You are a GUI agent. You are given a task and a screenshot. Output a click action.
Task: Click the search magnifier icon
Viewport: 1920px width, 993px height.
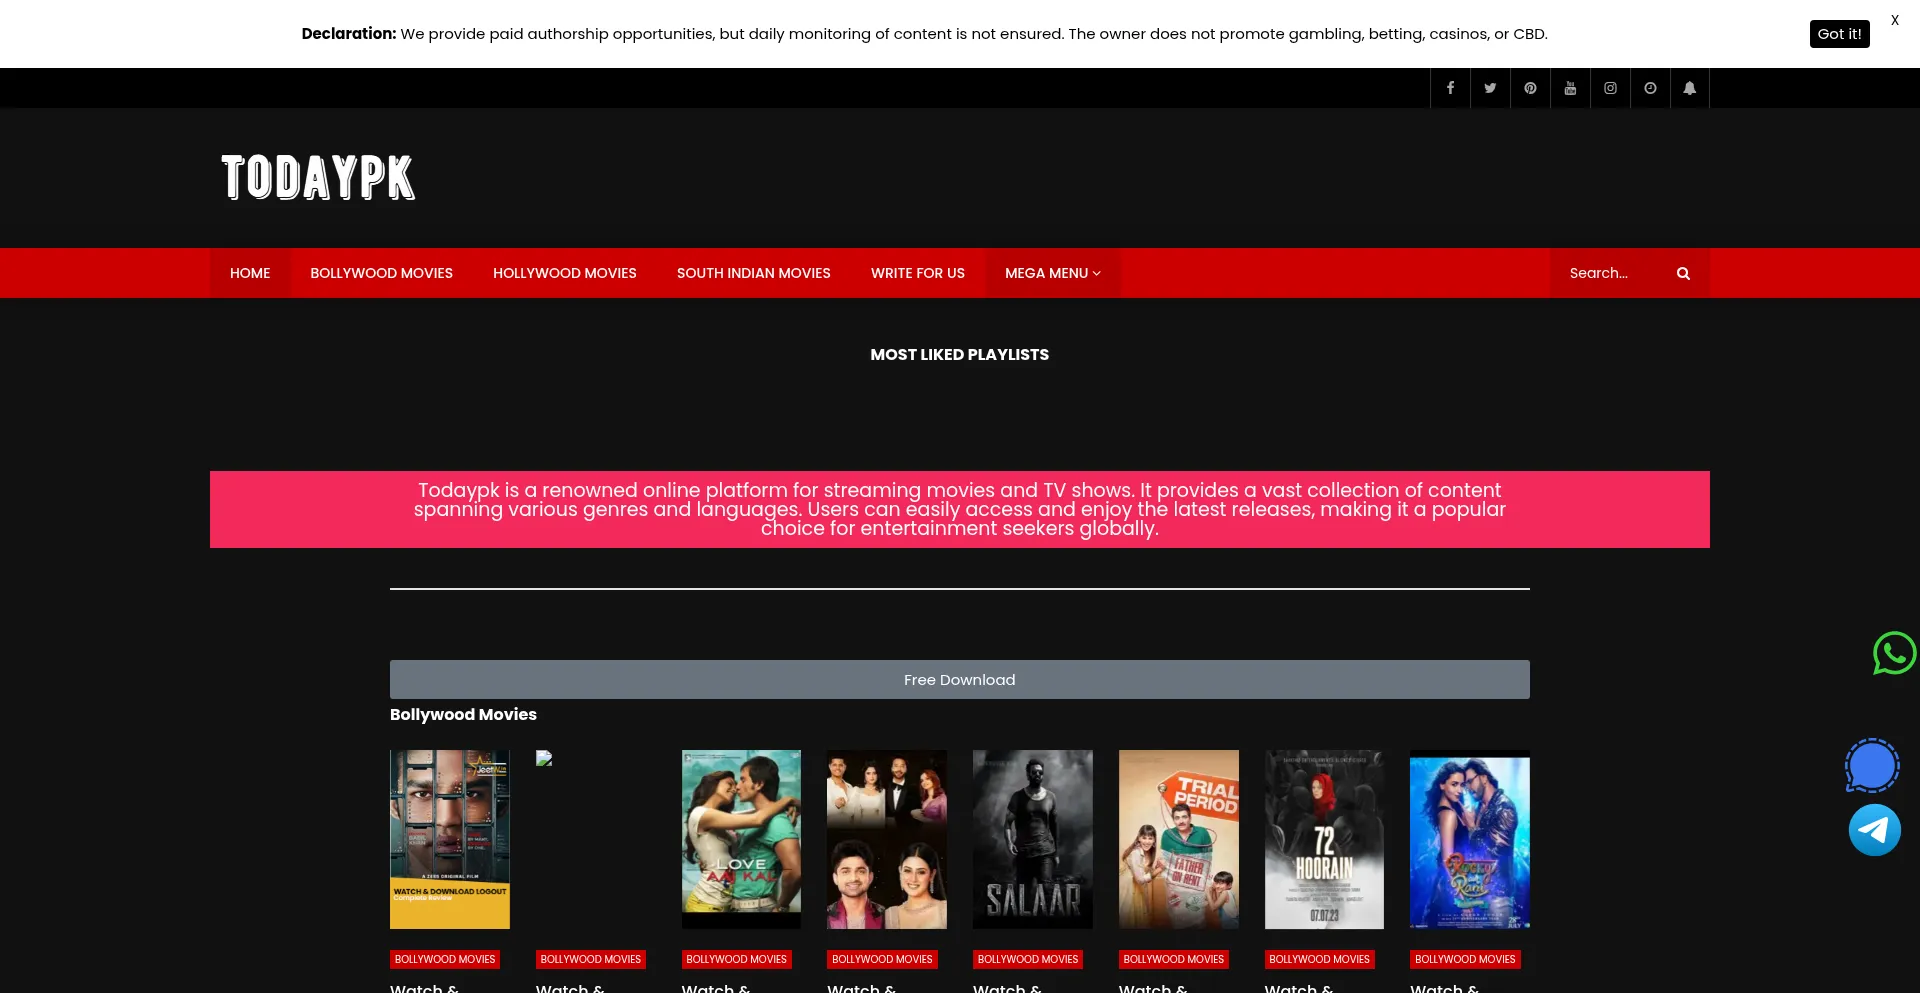click(1683, 273)
